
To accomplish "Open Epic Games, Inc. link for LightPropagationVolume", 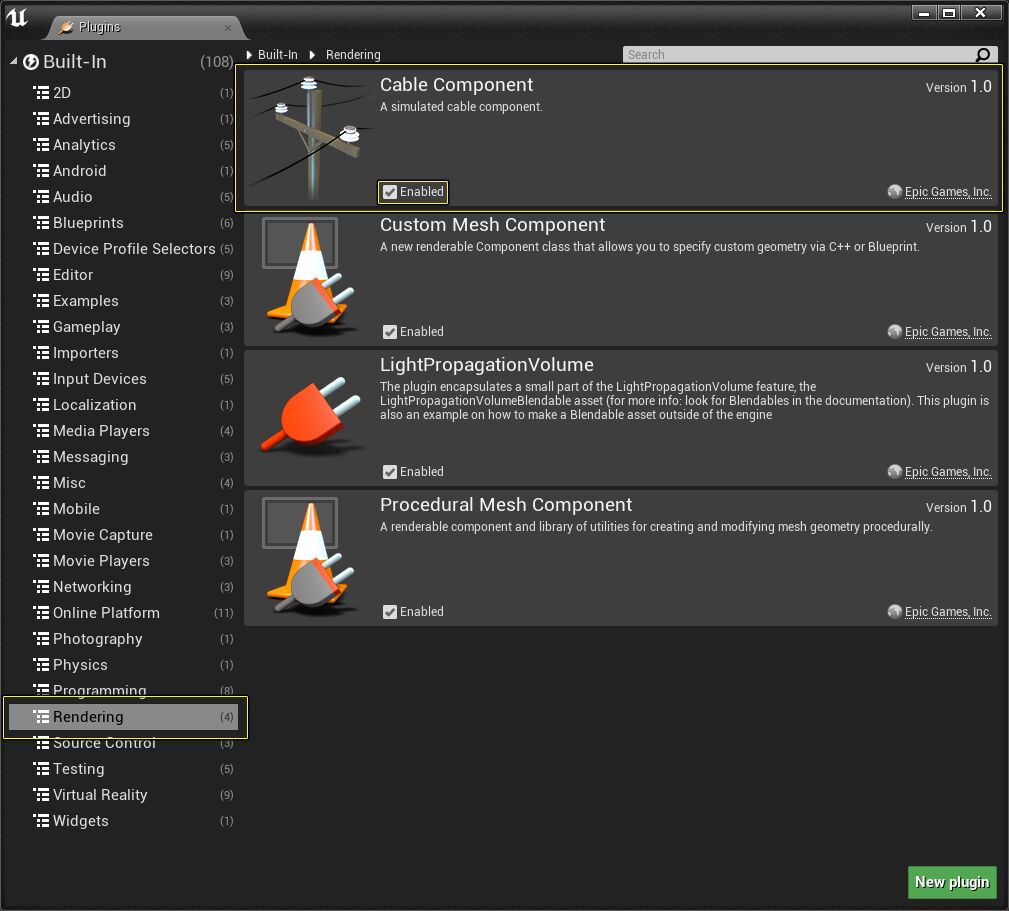I will 947,472.
